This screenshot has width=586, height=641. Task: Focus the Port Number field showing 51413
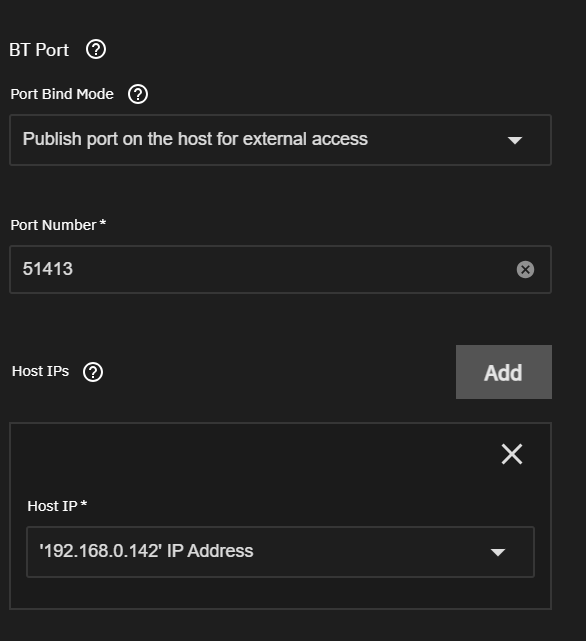pyautogui.click(x=281, y=269)
